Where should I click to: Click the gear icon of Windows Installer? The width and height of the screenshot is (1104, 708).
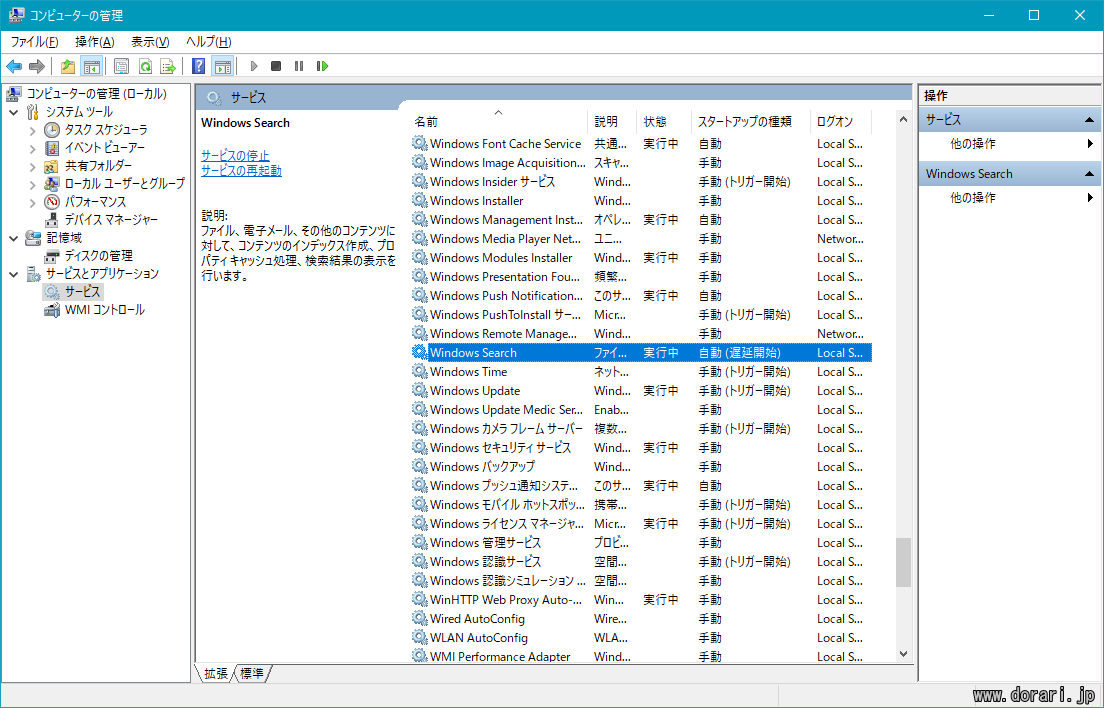[420, 201]
